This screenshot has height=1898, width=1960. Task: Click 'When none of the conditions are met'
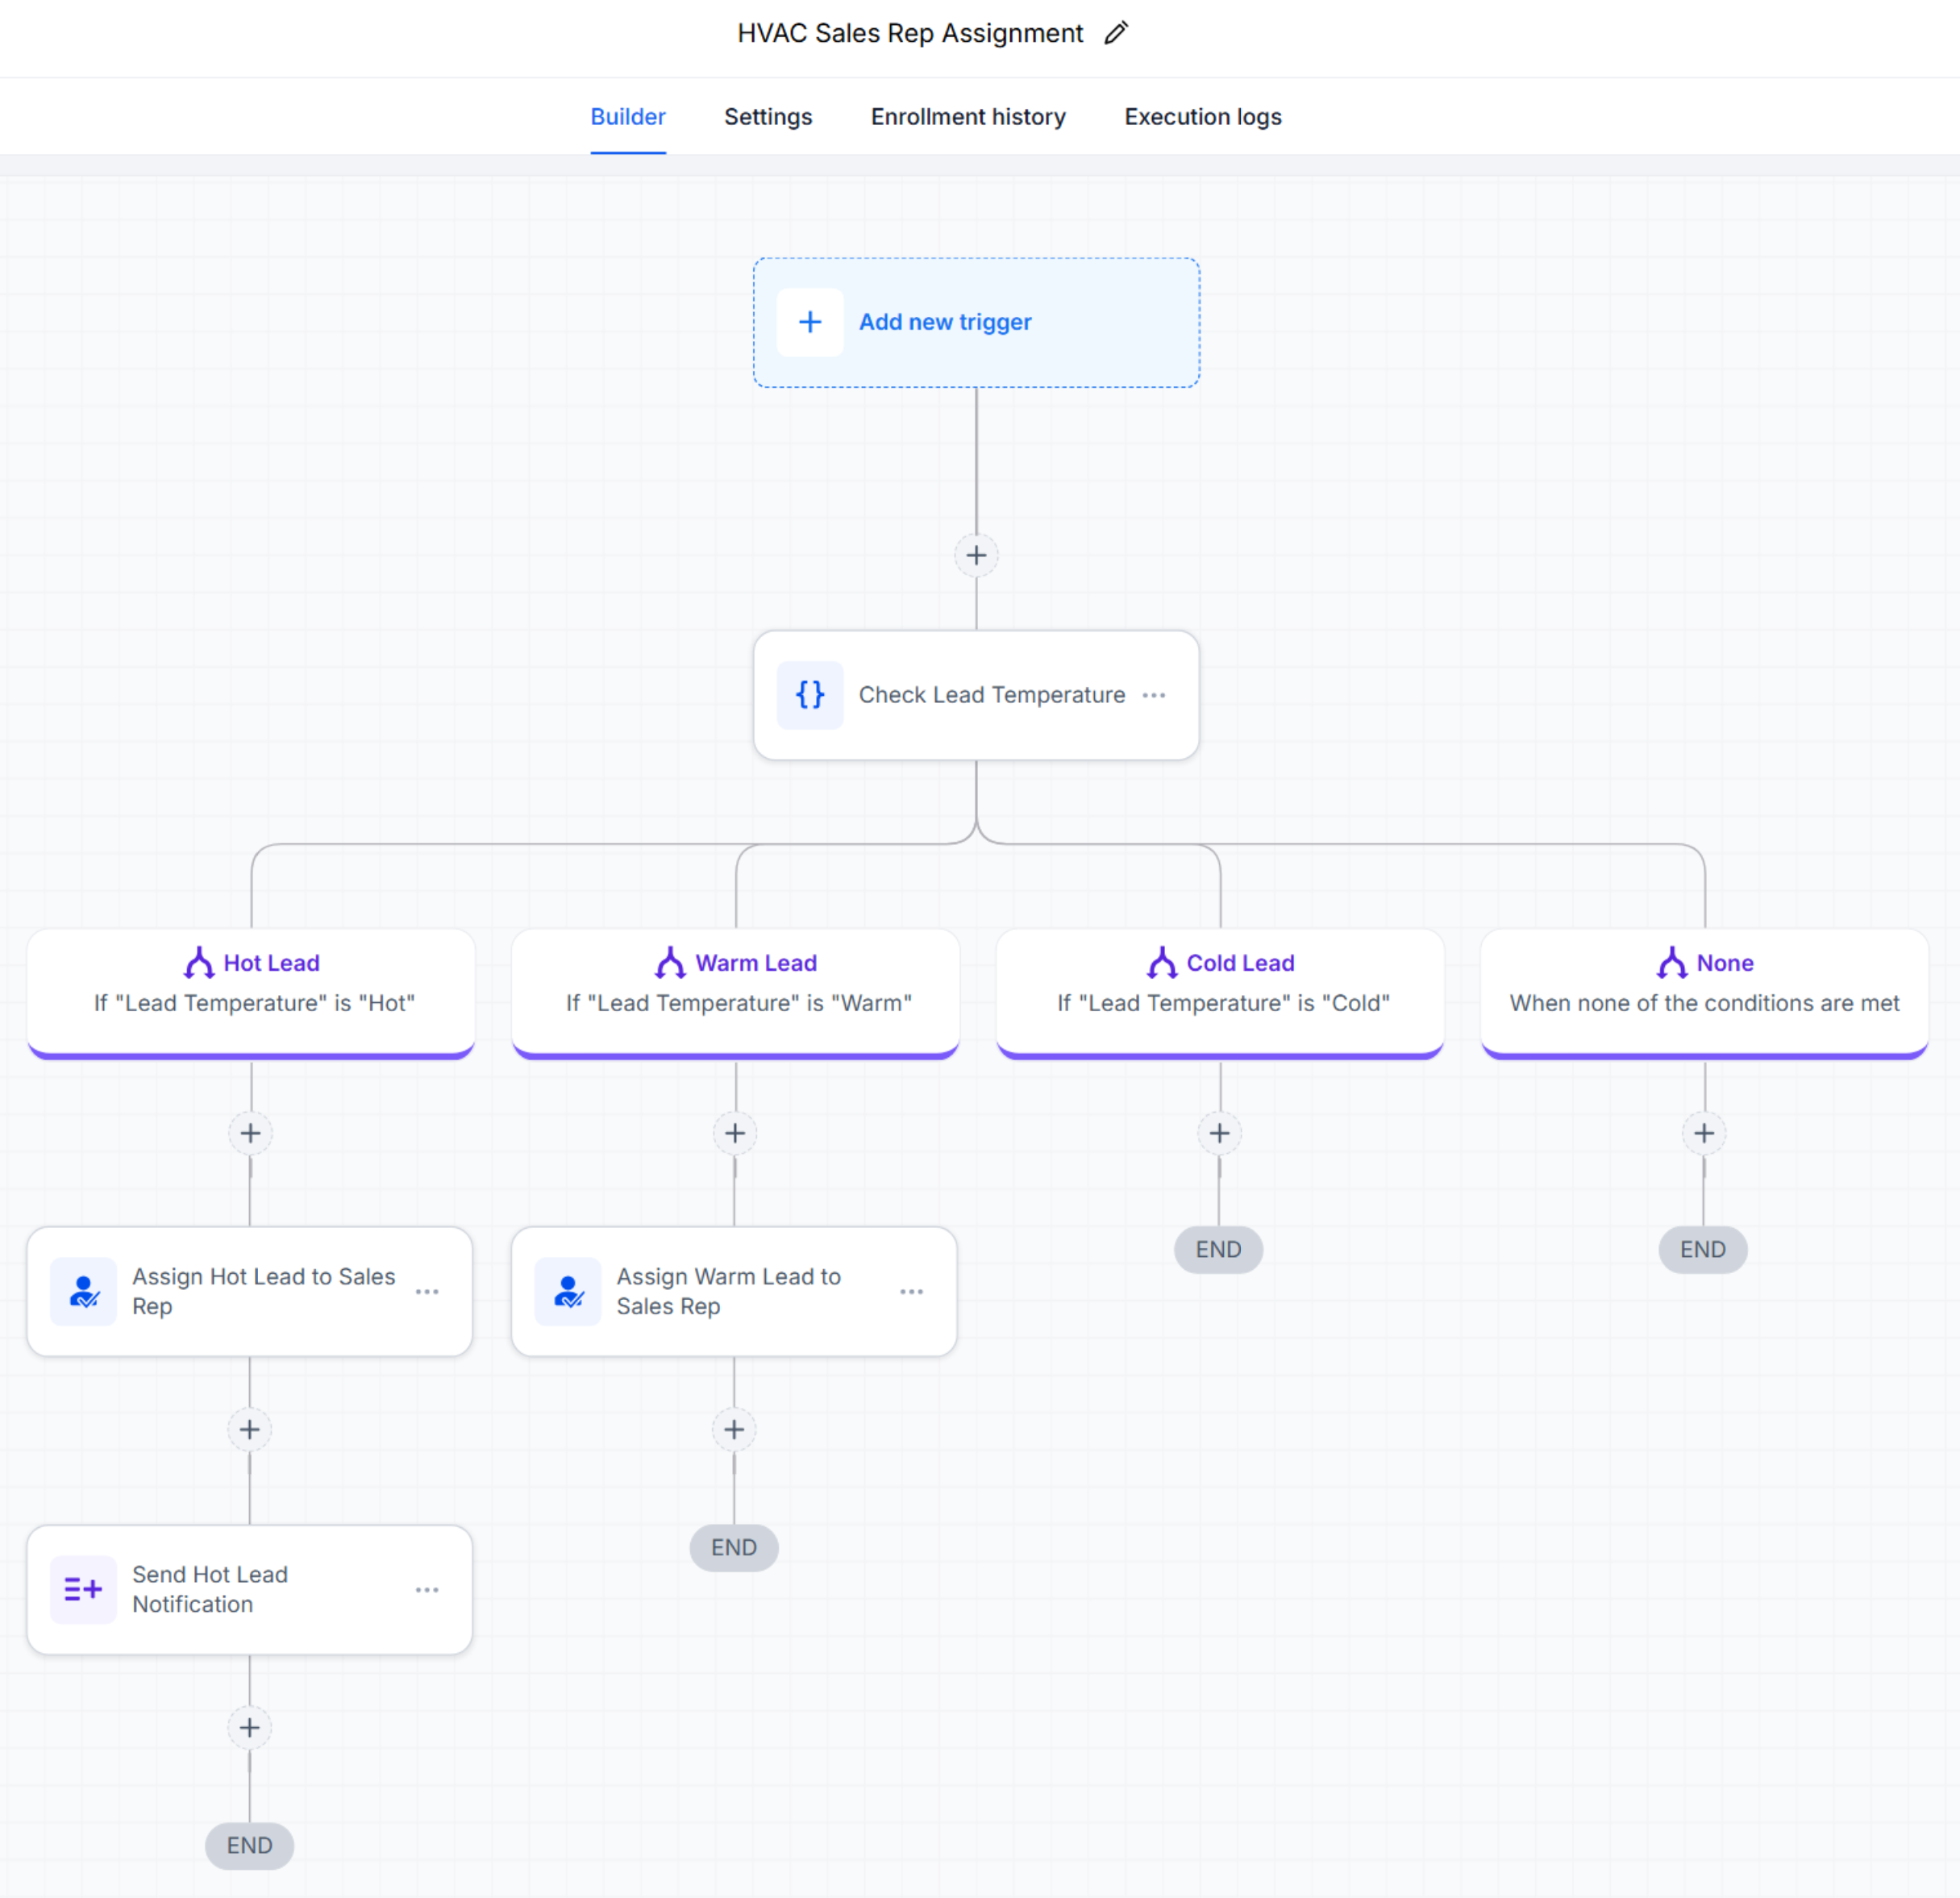click(1704, 1003)
